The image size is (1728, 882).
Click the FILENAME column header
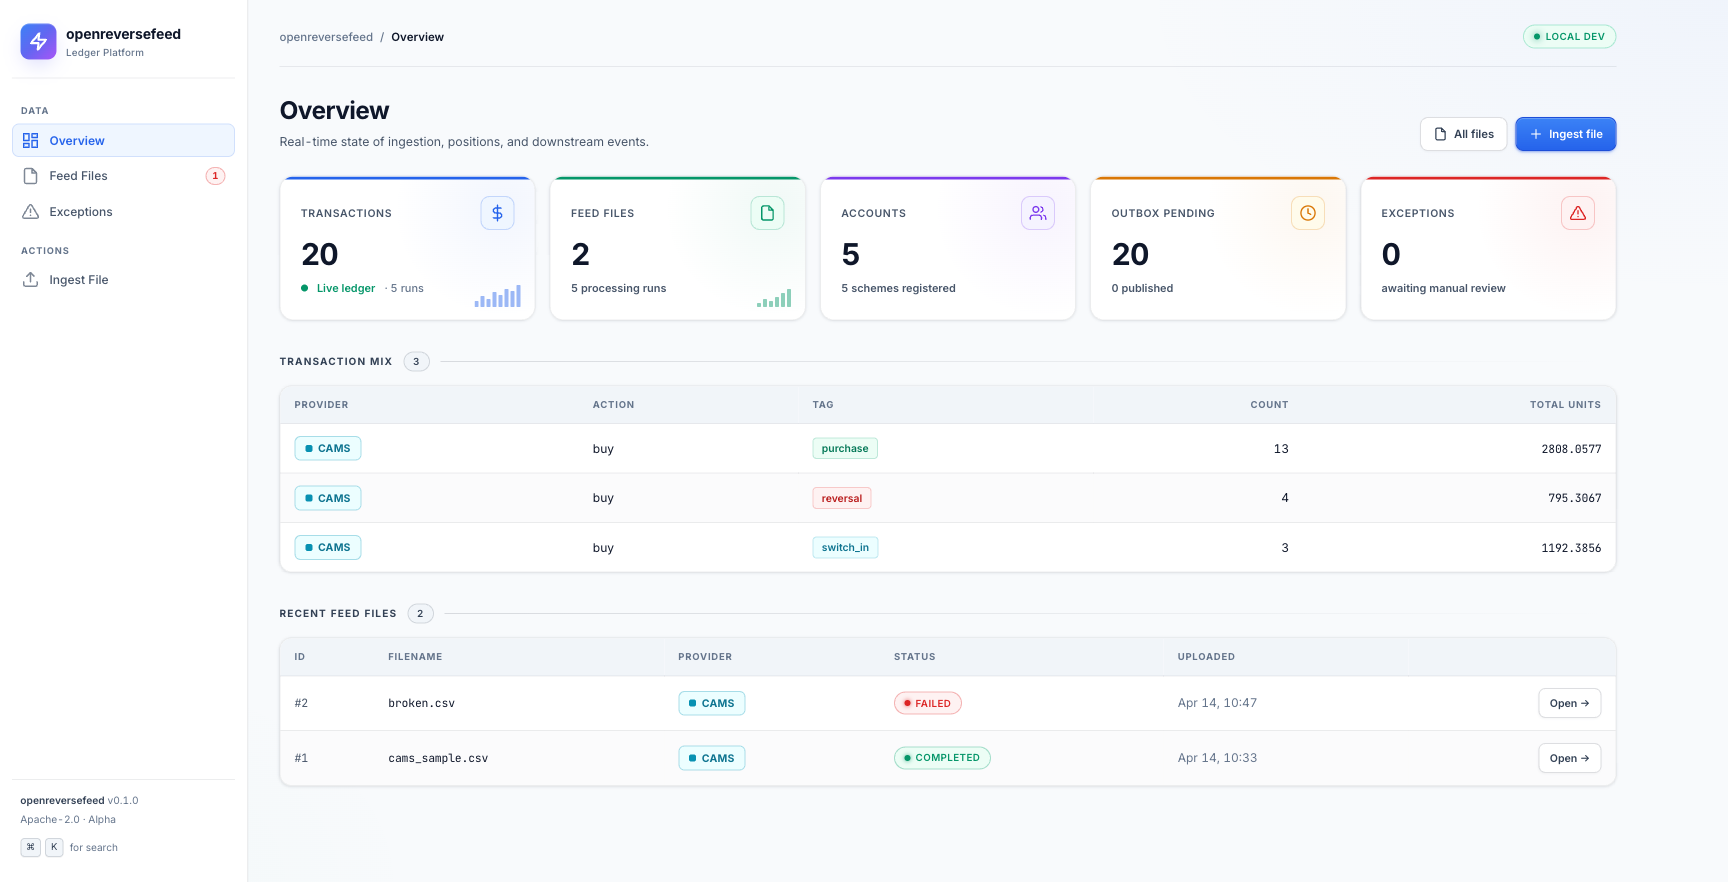(415, 657)
